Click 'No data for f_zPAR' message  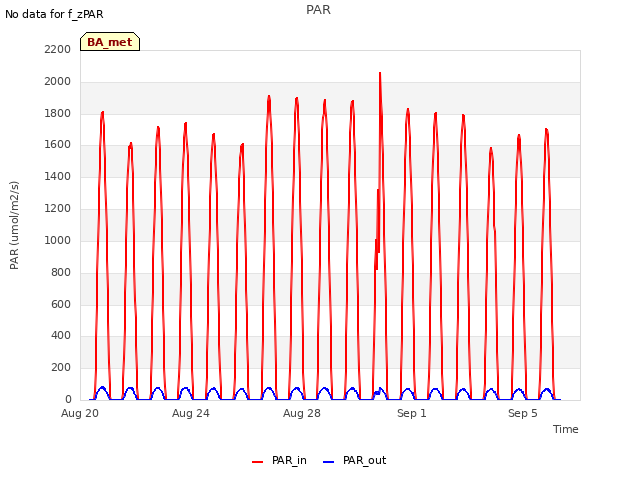pyautogui.click(x=54, y=14)
